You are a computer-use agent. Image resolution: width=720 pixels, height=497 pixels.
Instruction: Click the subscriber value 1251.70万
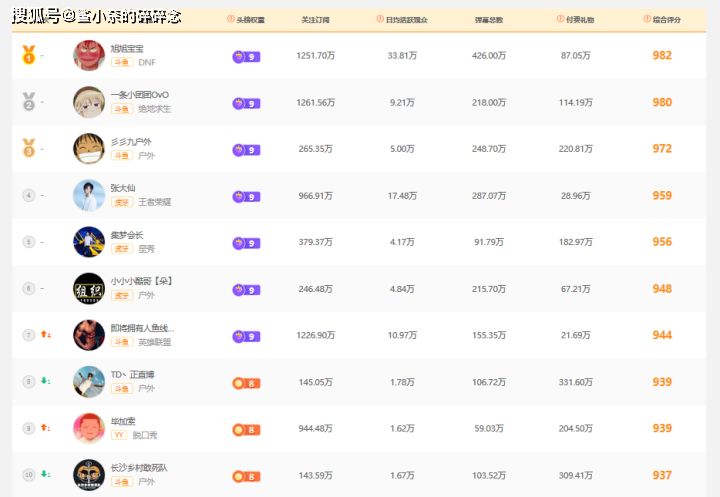tap(315, 56)
